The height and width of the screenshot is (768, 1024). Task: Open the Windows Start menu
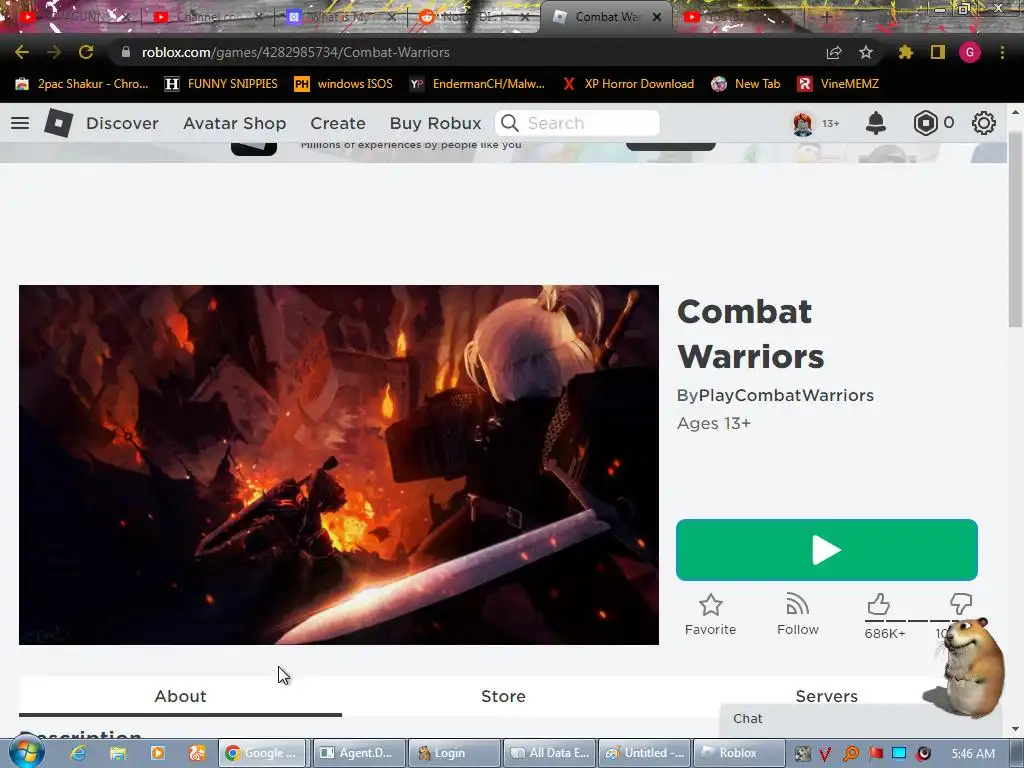point(27,752)
